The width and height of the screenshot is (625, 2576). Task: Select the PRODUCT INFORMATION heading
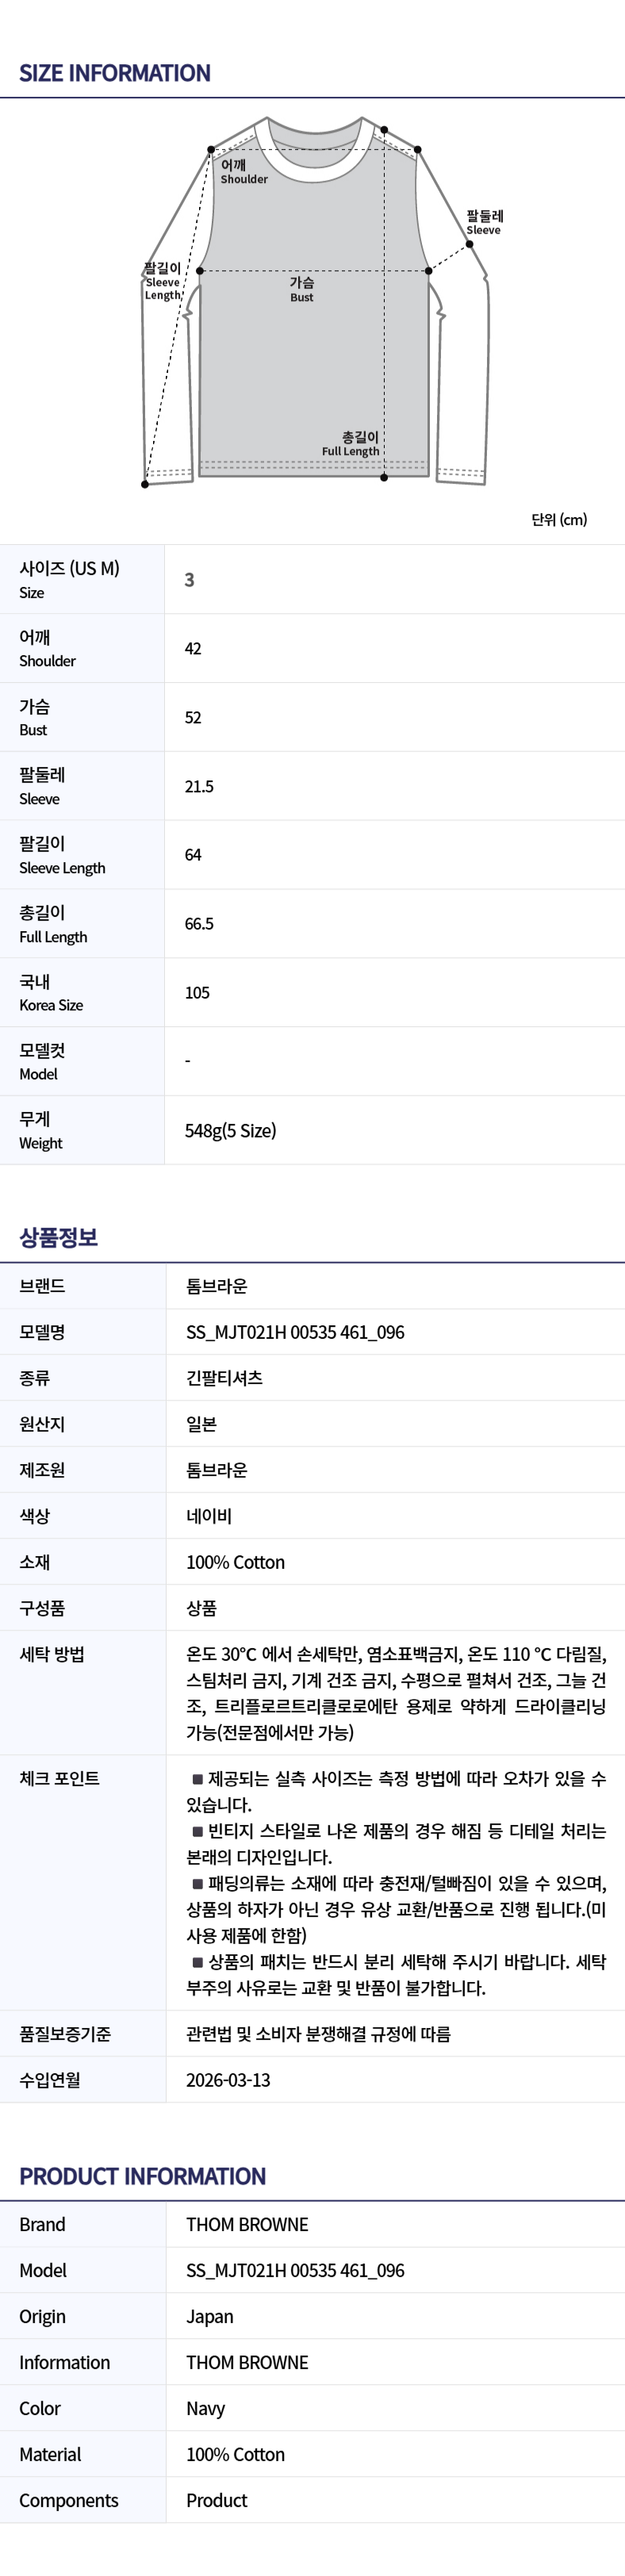143,2176
